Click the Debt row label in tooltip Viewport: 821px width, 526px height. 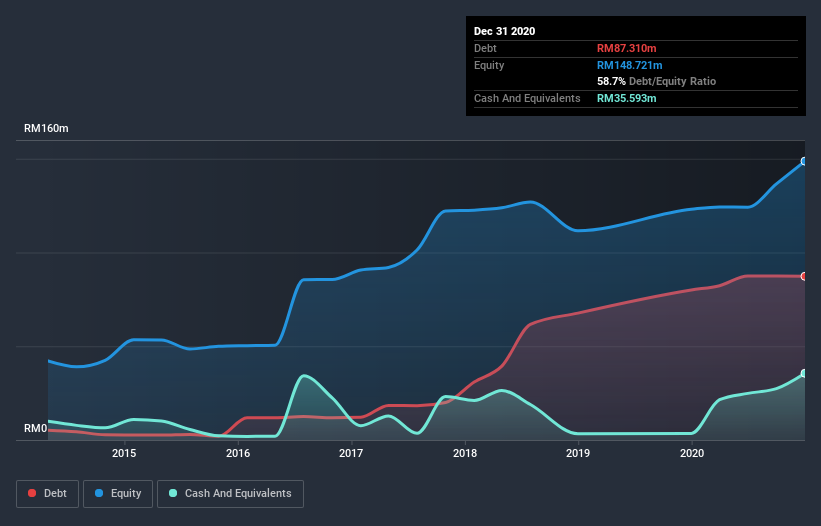click(485, 48)
